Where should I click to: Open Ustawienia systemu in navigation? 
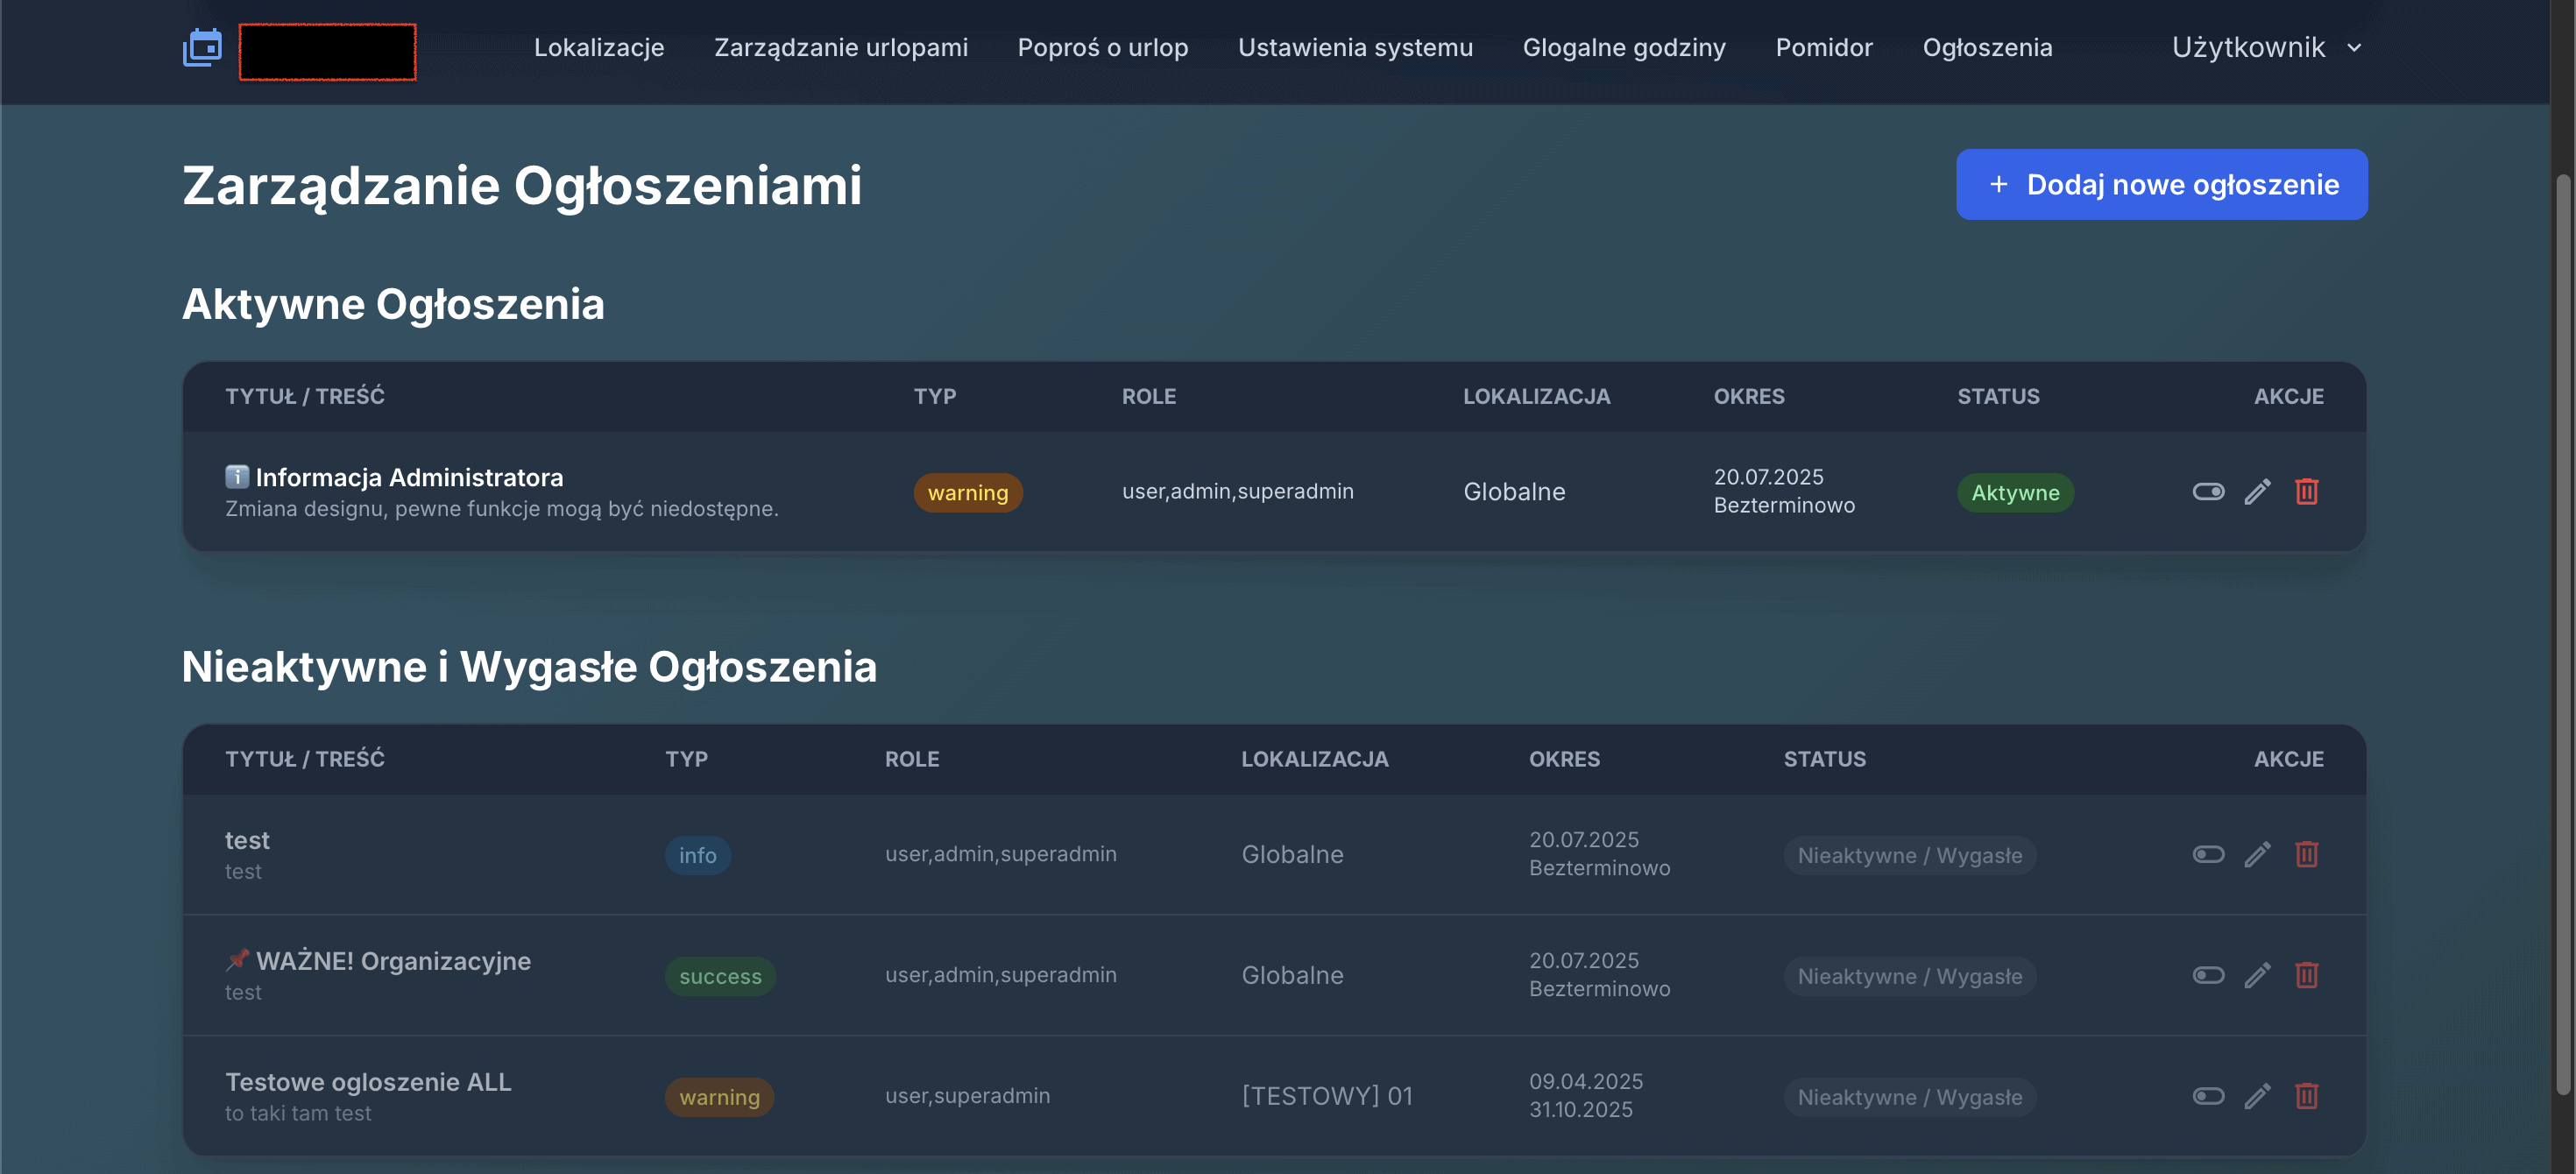coord(1355,47)
